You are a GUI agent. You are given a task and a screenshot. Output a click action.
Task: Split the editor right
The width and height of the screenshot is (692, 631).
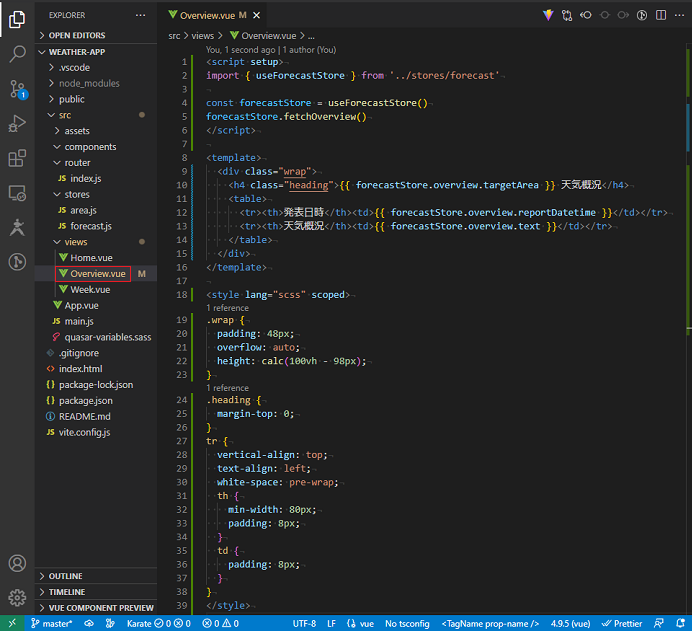coord(661,15)
